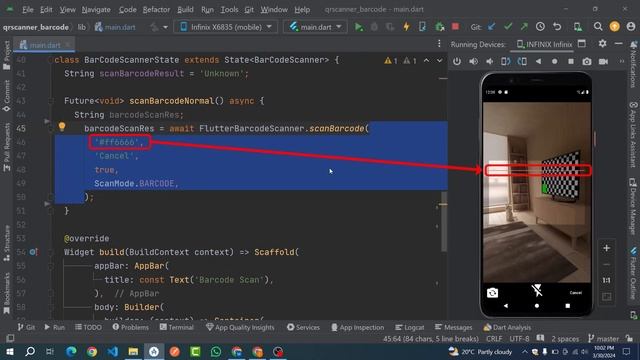Go to next highlighted error arrow down
Image resolution: width=640 pixels, height=360 pixels.
coord(439,60)
